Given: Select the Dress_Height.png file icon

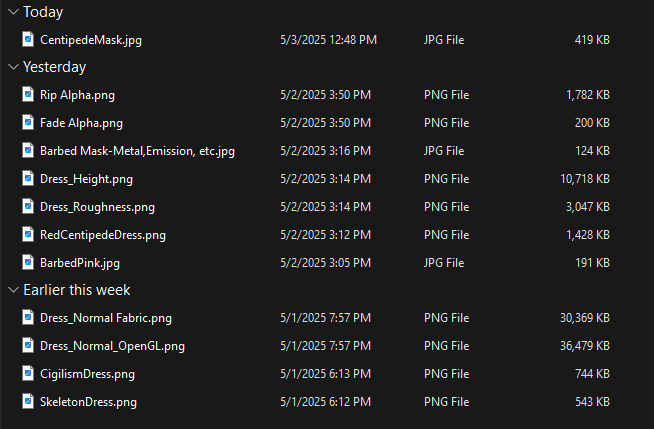Looking at the screenshot, I should (x=28, y=178).
